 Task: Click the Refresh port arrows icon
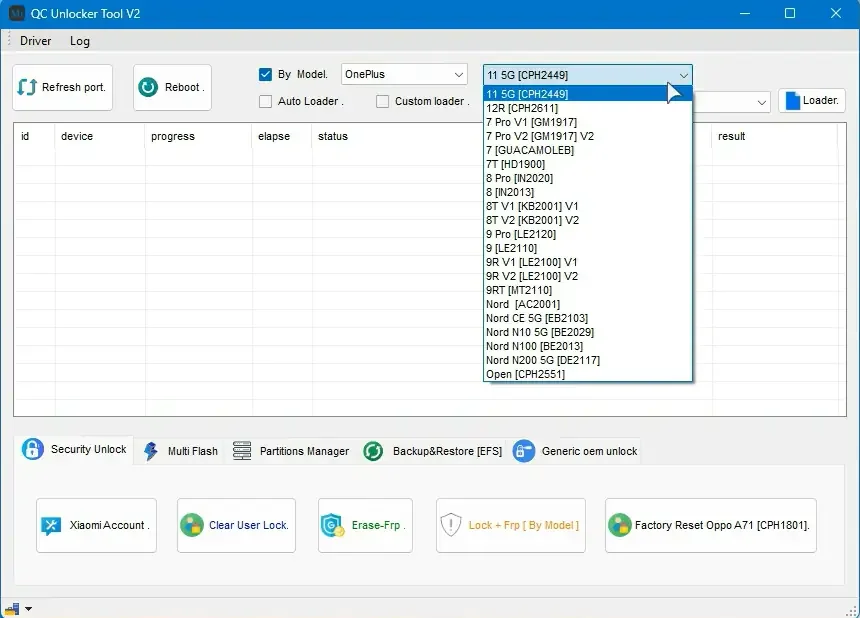tap(27, 88)
